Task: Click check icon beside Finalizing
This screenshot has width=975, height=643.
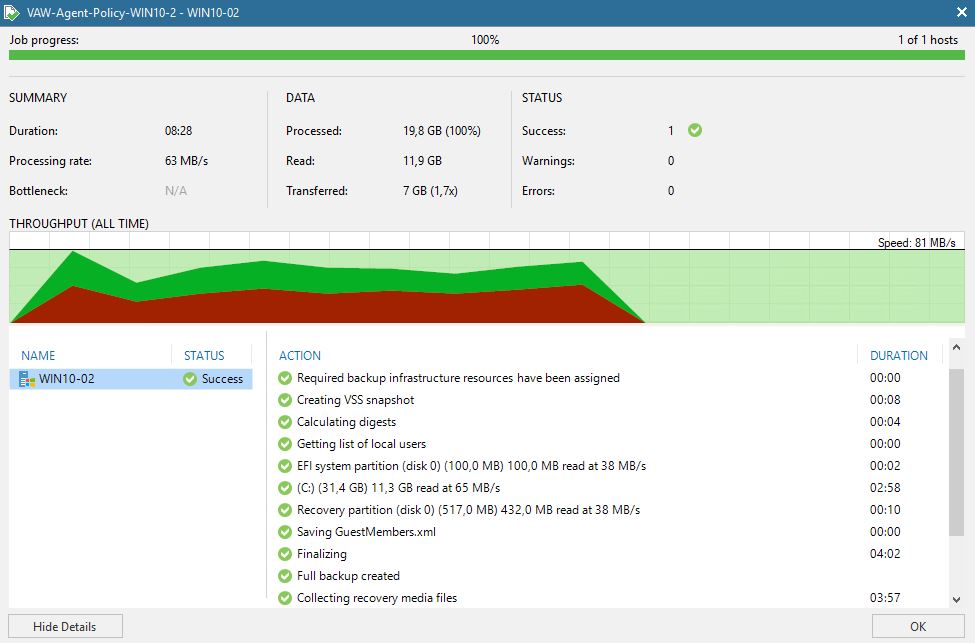Action: pos(285,554)
